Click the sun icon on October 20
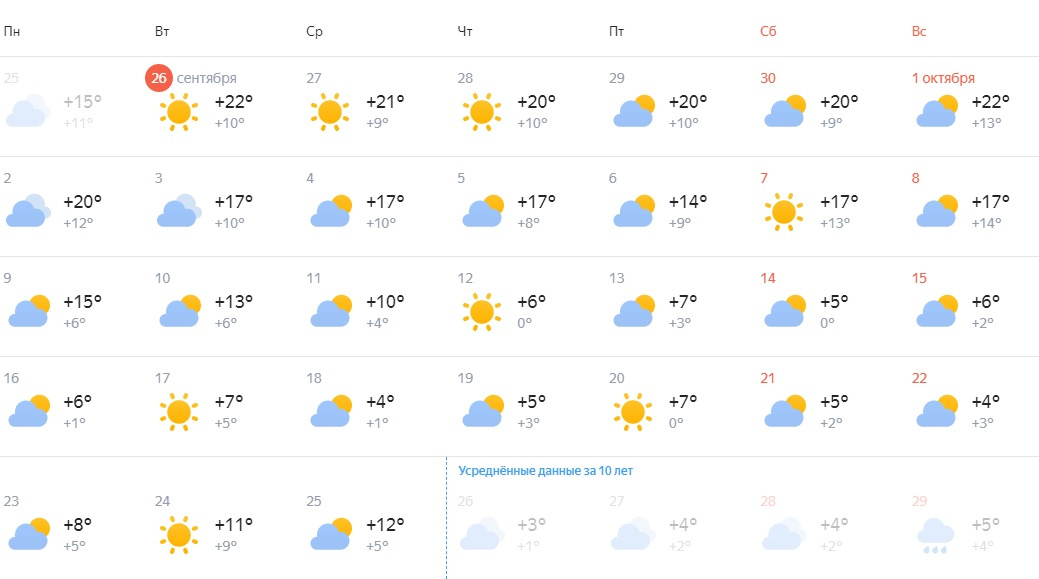Image resolution: width=1039 pixels, height=579 pixels. click(633, 412)
